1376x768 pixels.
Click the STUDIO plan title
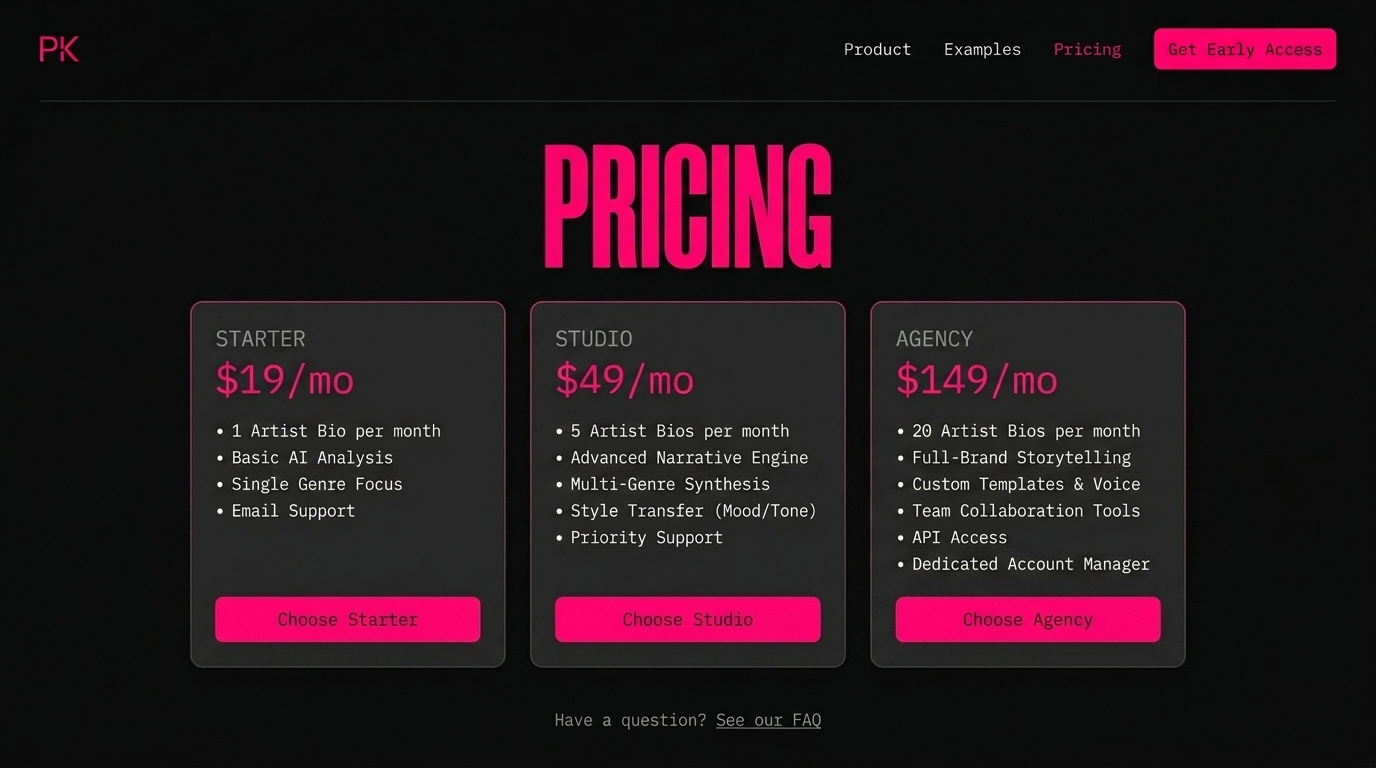[x=594, y=339]
